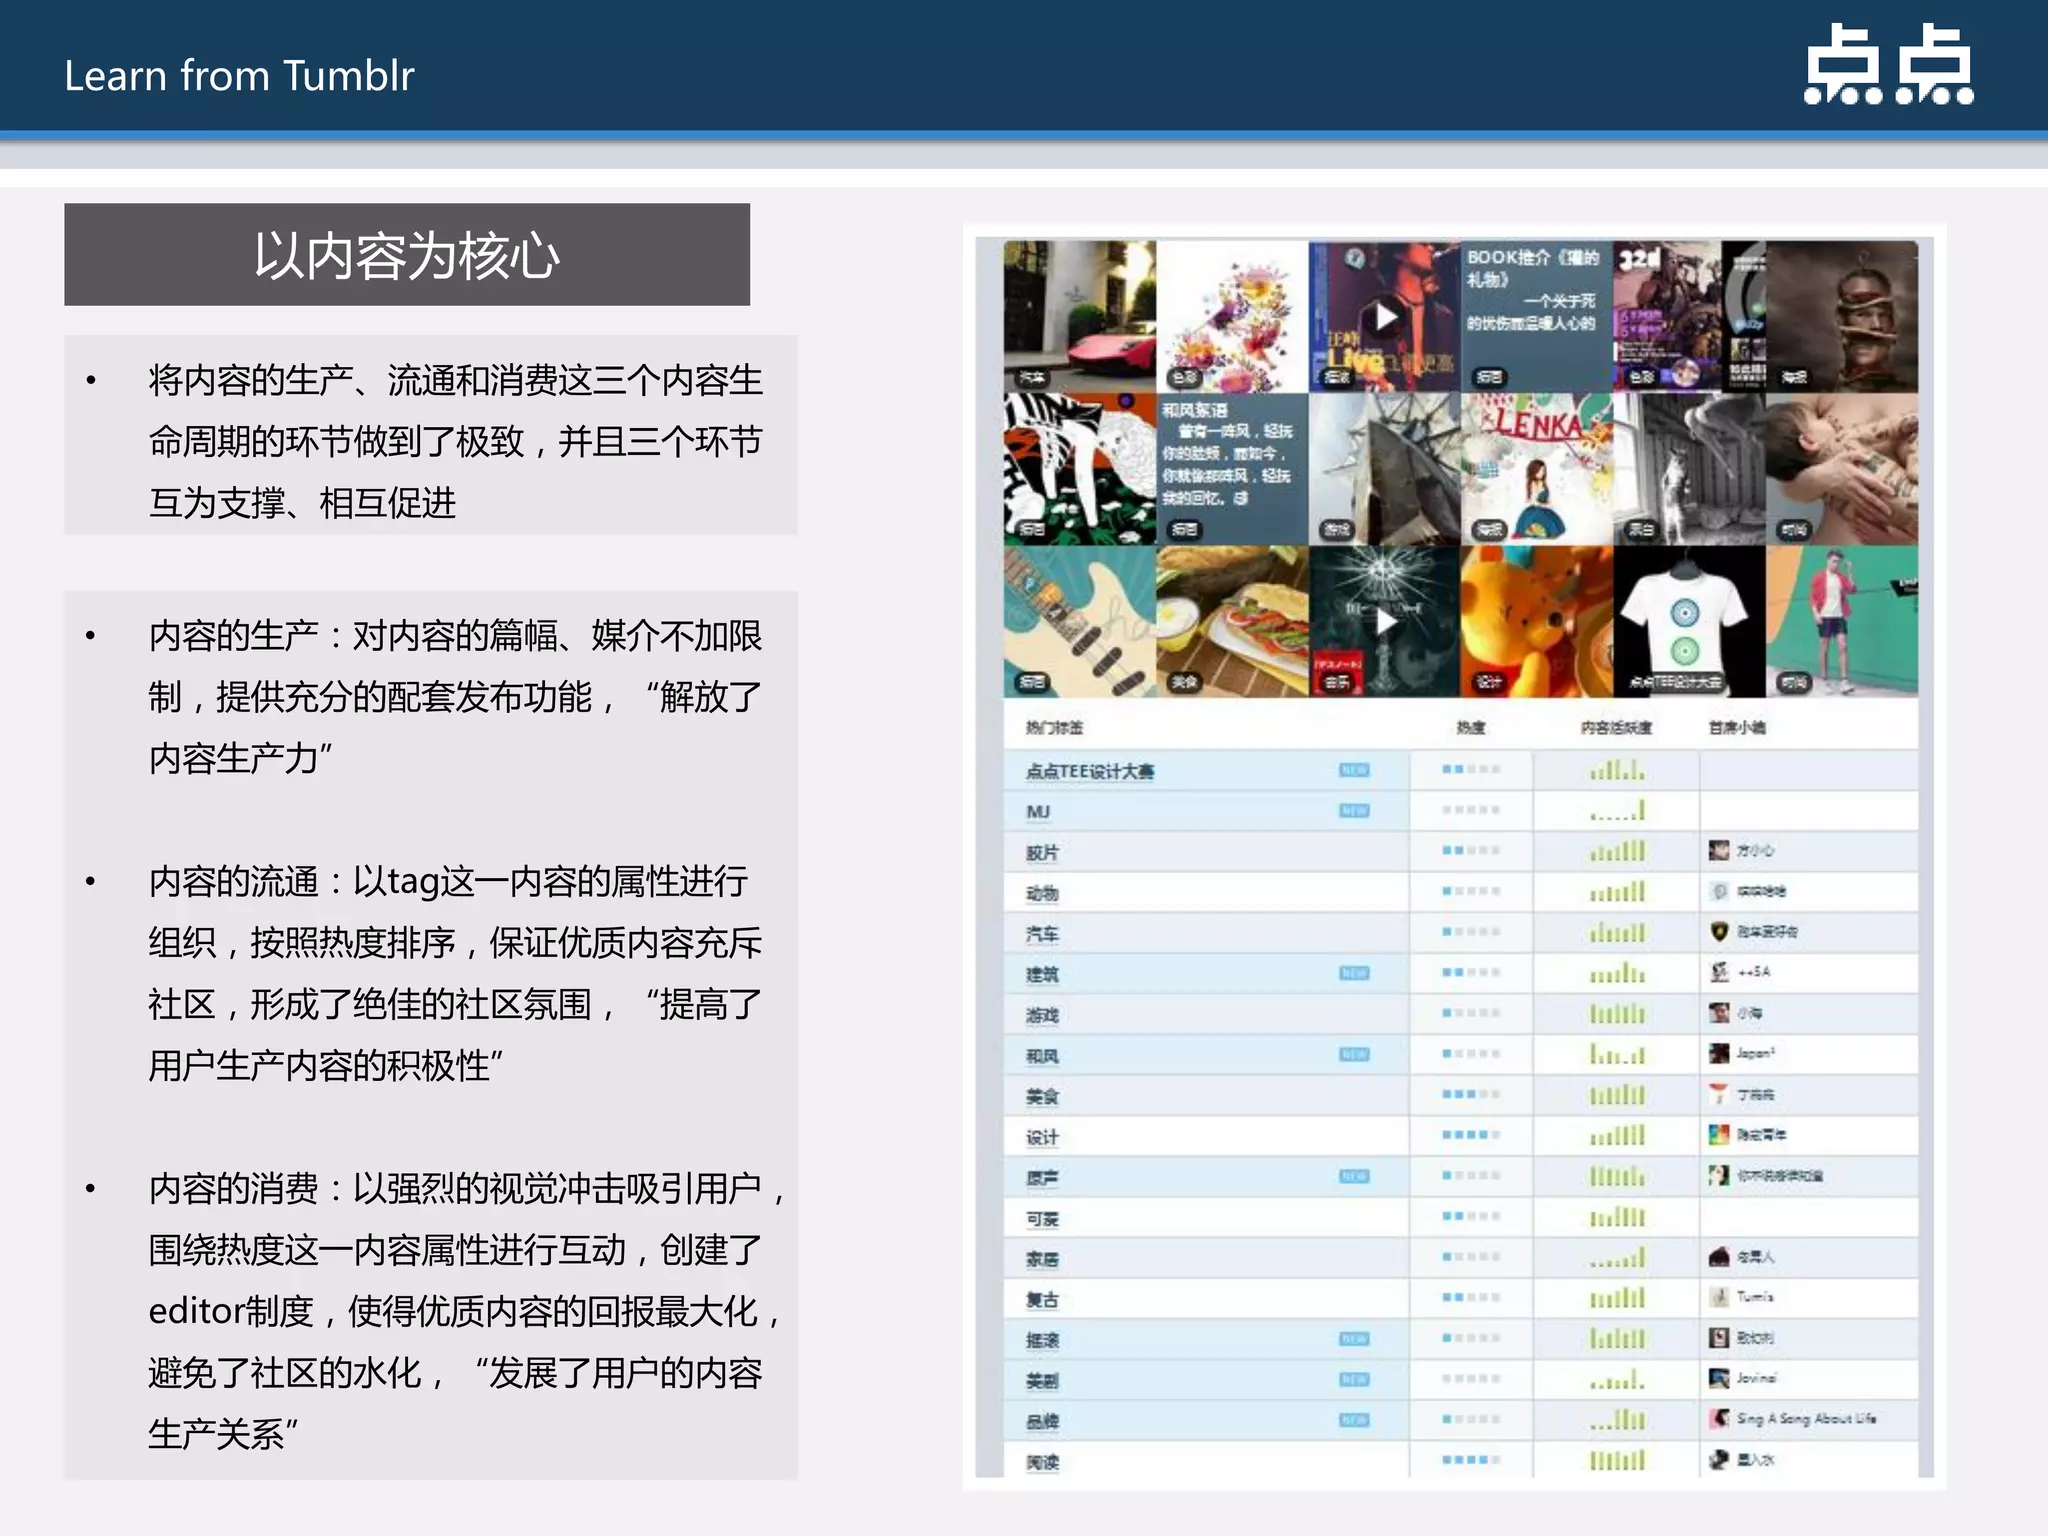The height and width of the screenshot is (1536, 2048).
Task: Click the 游戏 tag badge on ship image
Action: (x=1337, y=529)
